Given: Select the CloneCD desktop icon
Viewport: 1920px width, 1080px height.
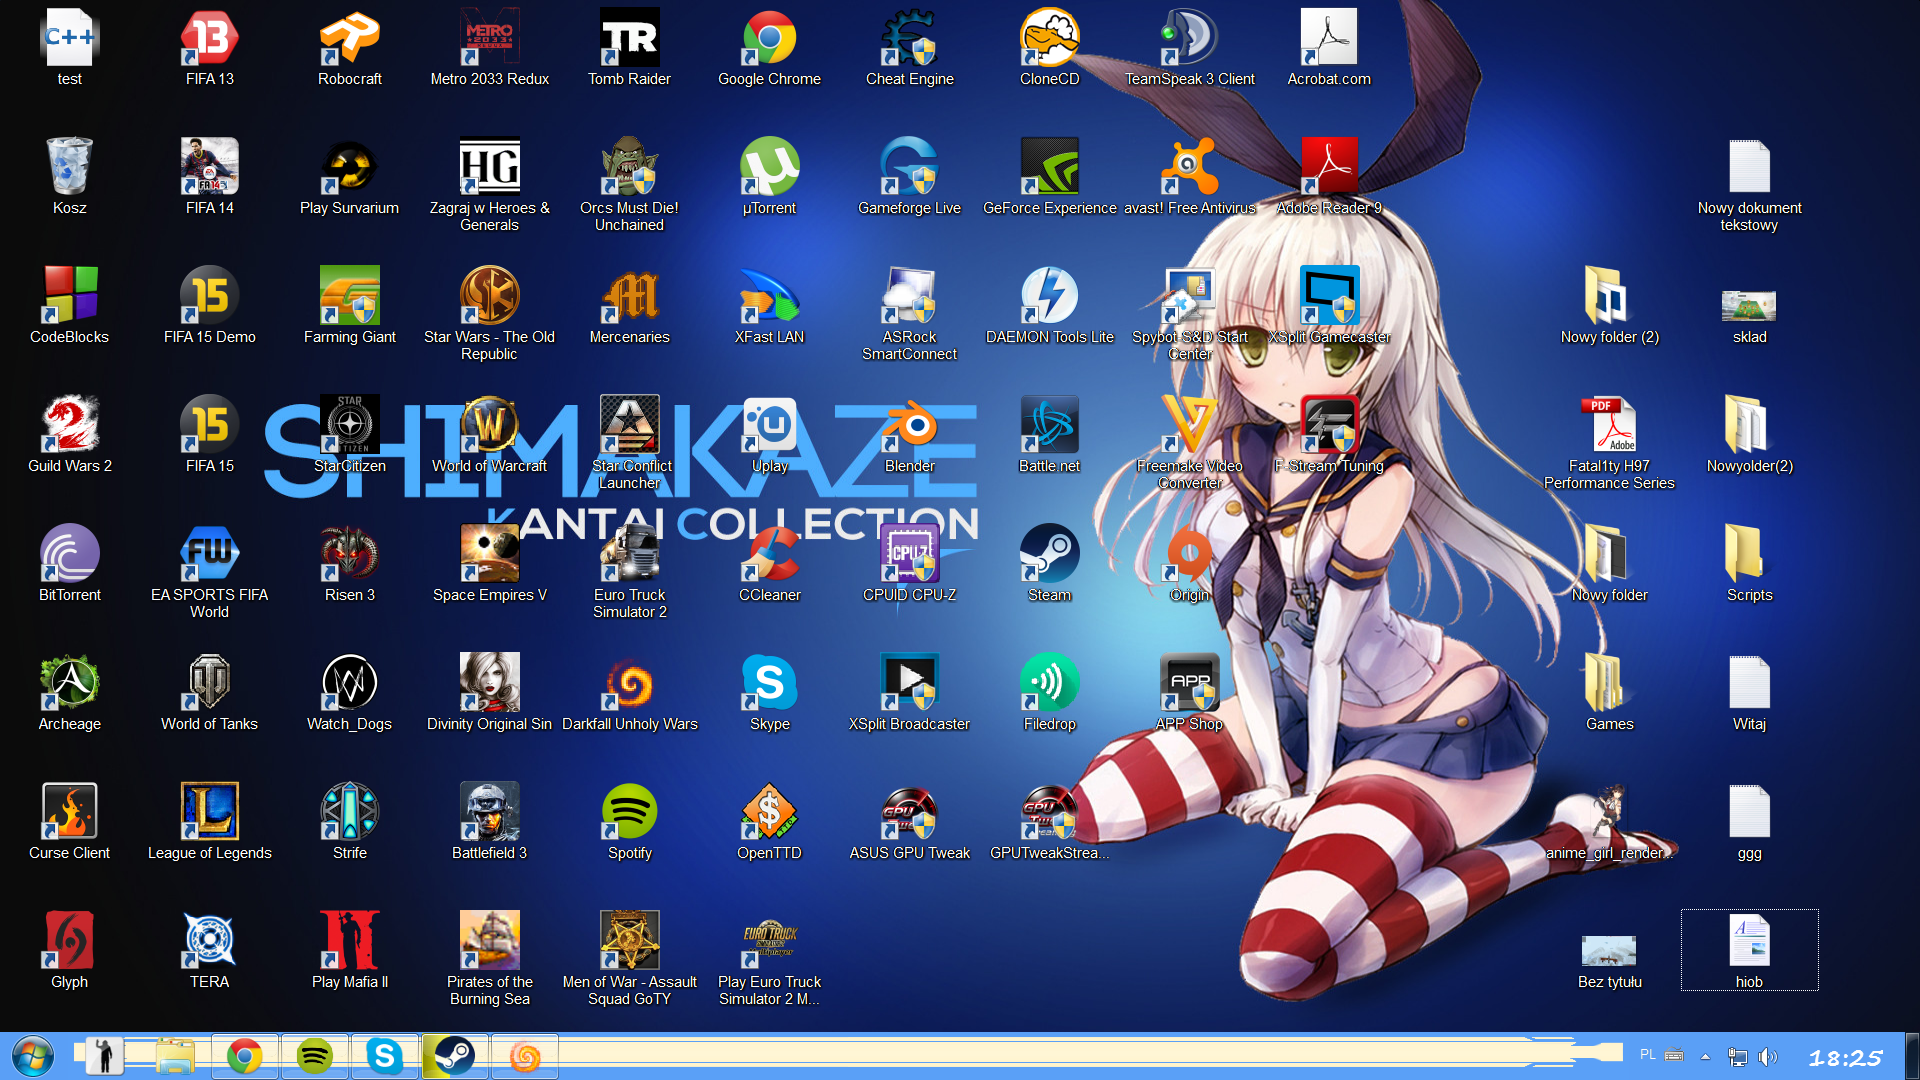Looking at the screenshot, I should [1050, 47].
